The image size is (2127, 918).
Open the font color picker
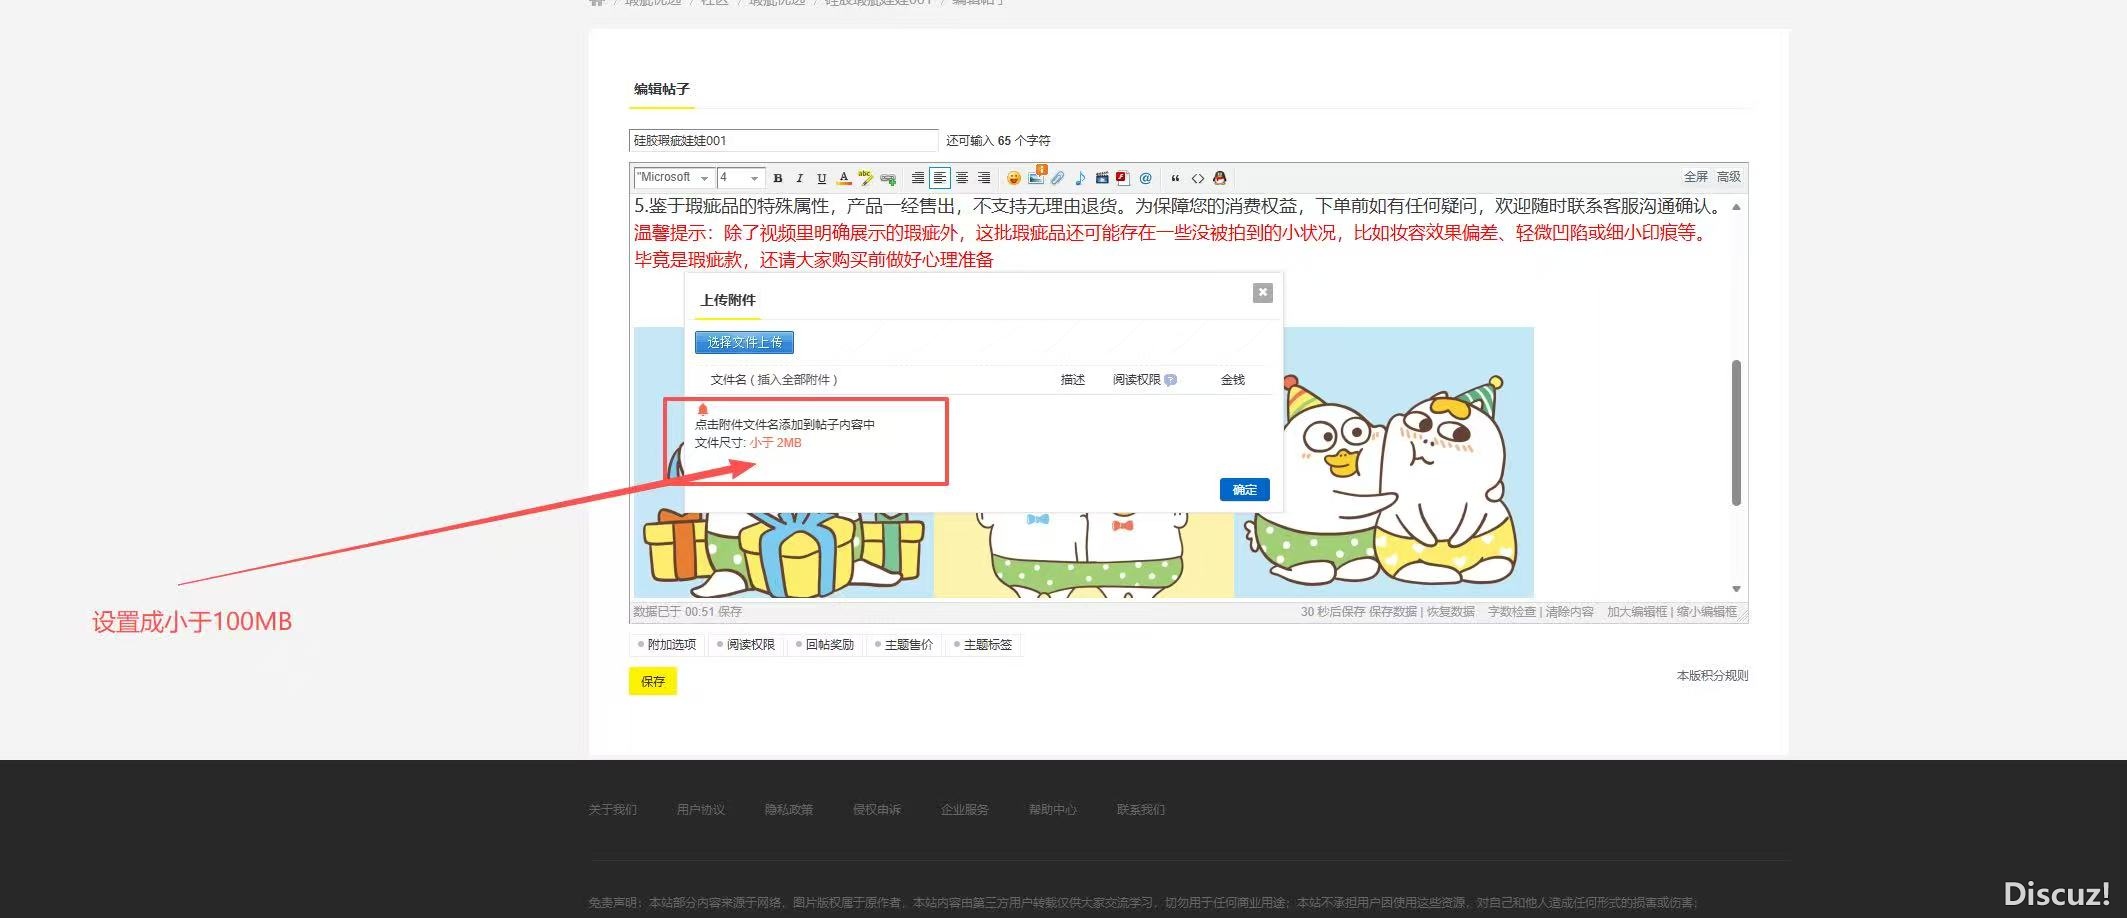(843, 178)
